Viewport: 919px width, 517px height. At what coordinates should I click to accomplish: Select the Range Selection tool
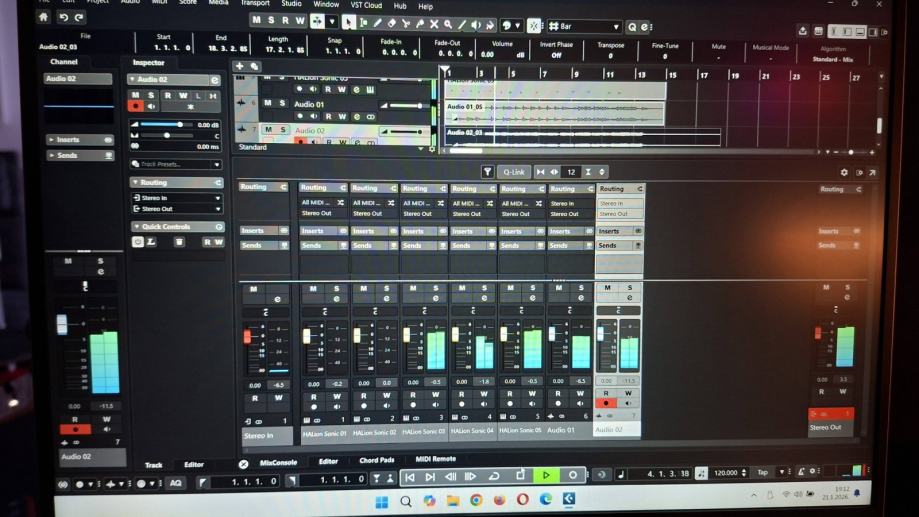[363, 23]
